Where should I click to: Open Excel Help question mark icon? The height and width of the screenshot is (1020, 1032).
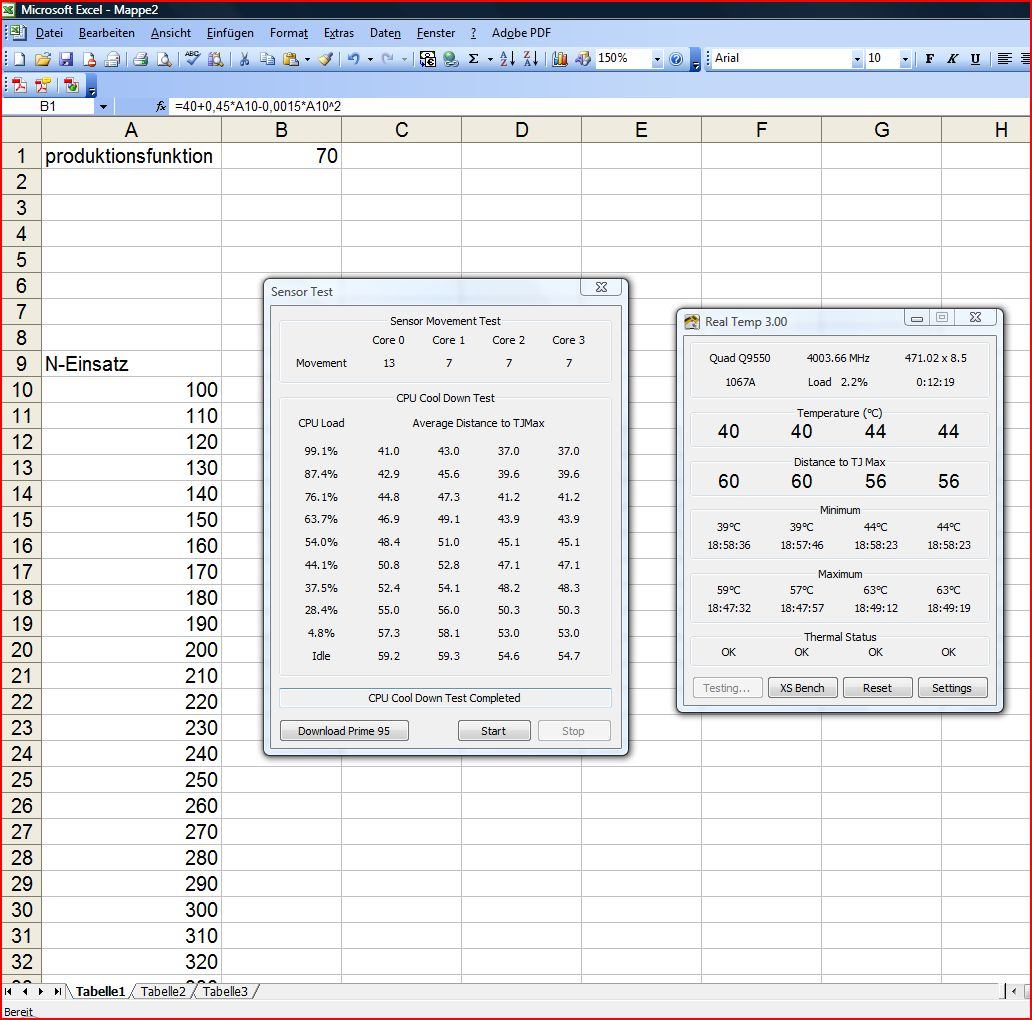[x=676, y=59]
